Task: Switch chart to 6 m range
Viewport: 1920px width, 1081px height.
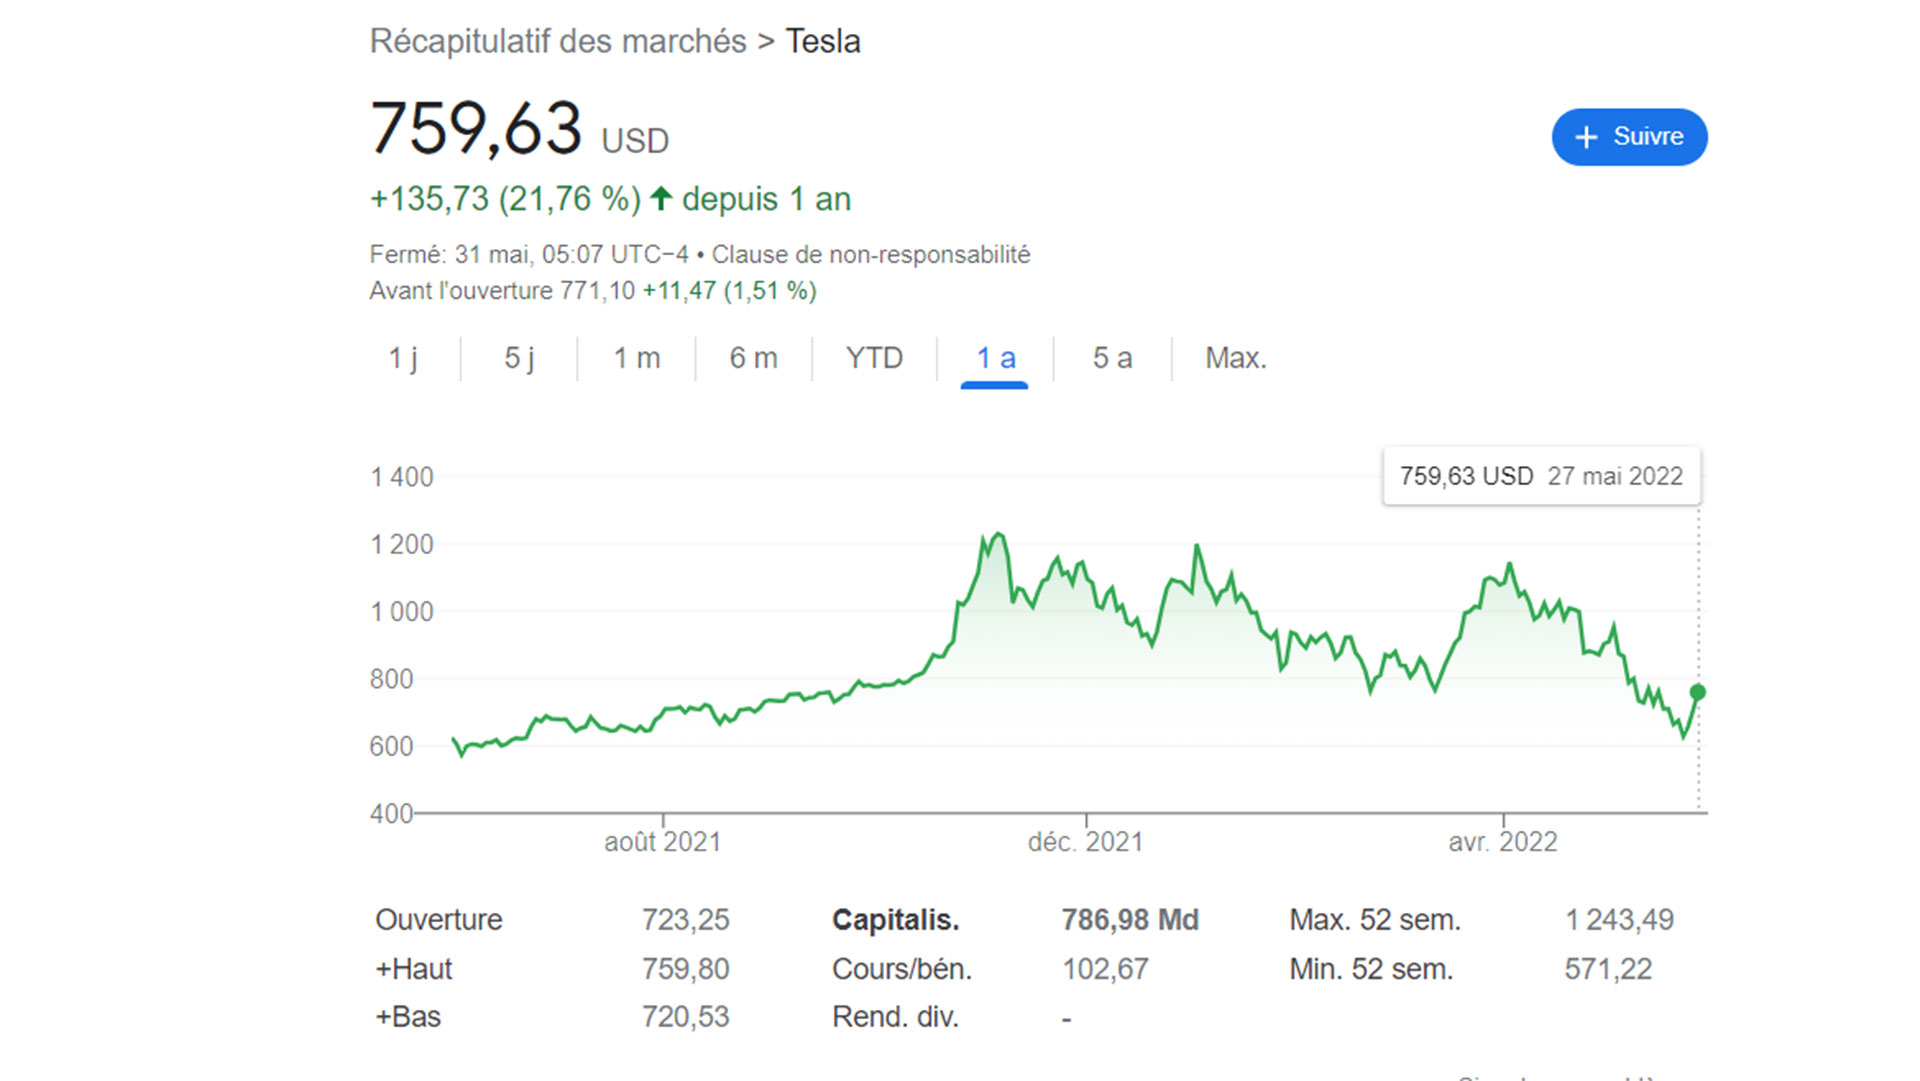Action: click(x=753, y=358)
